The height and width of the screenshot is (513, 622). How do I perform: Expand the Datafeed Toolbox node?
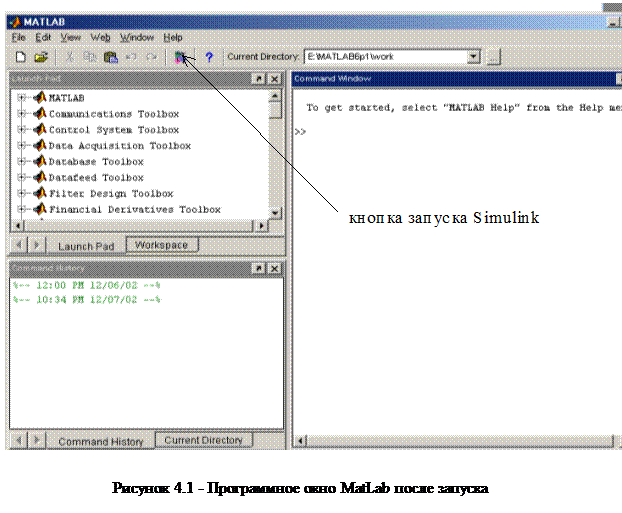[x=22, y=177]
